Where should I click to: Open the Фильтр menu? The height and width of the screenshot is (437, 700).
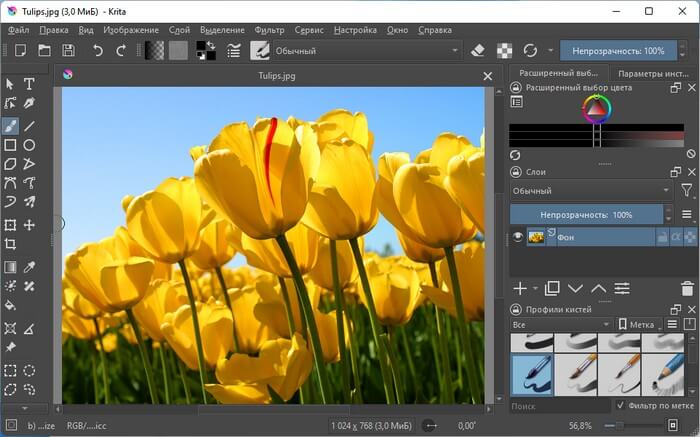click(269, 30)
